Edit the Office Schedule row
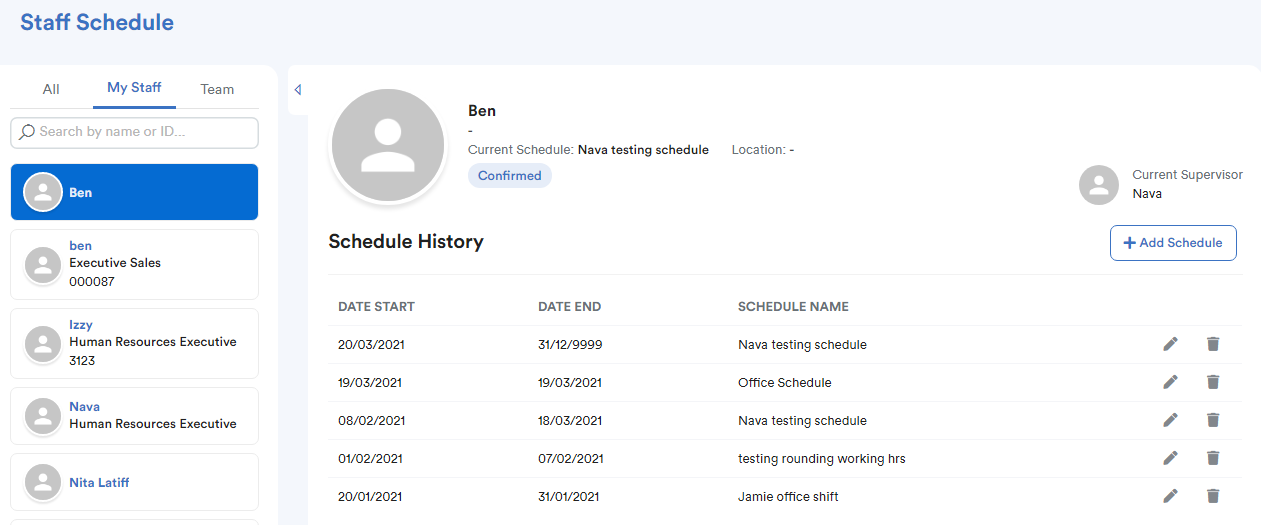 point(1170,382)
